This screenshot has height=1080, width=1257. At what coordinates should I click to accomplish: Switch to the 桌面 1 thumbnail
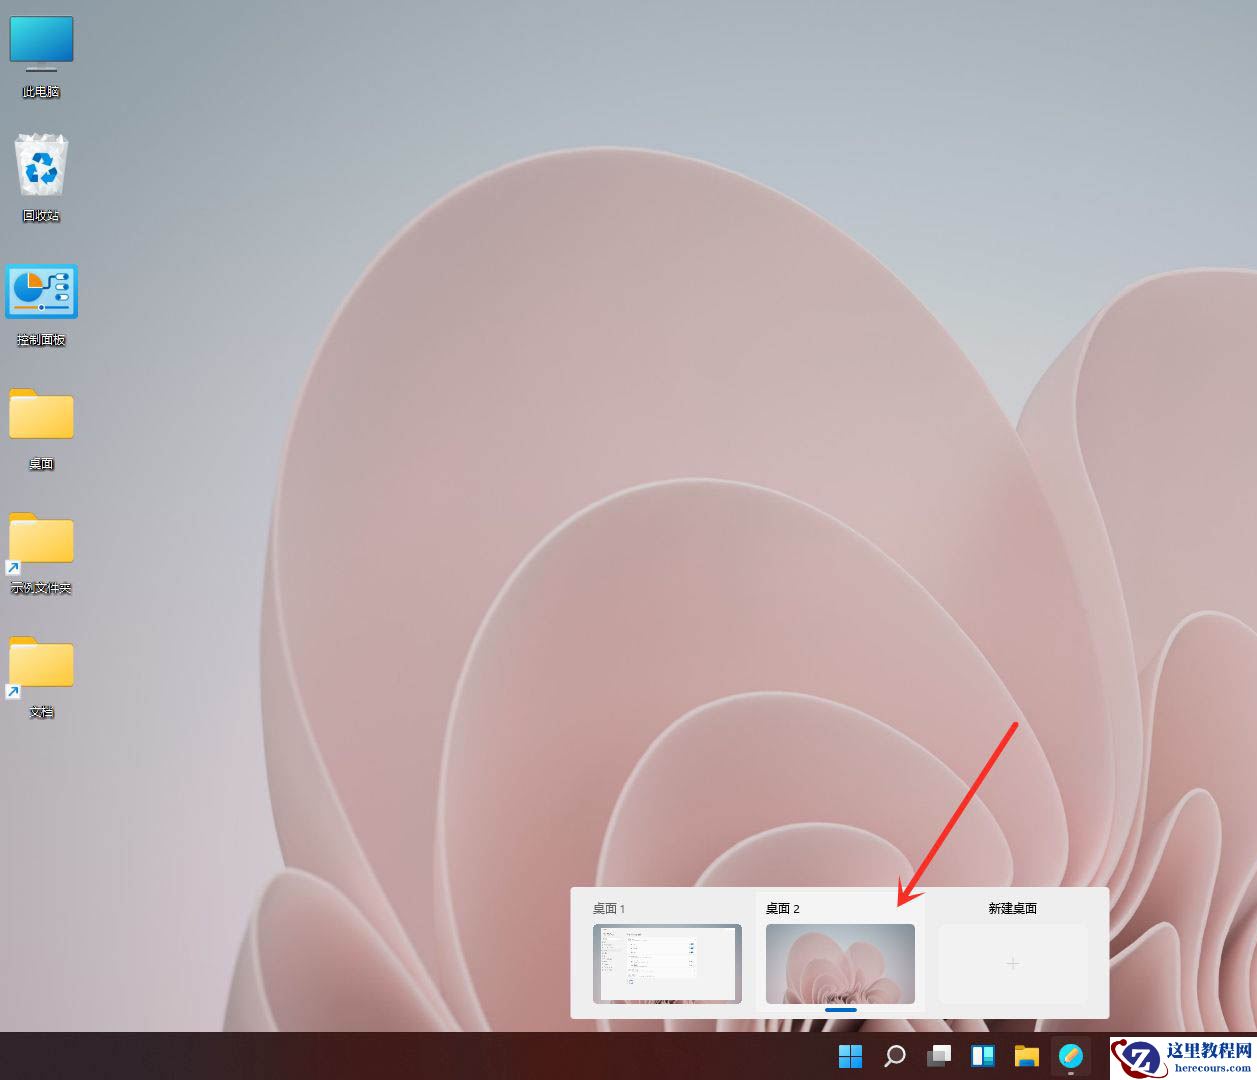click(667, 964)
